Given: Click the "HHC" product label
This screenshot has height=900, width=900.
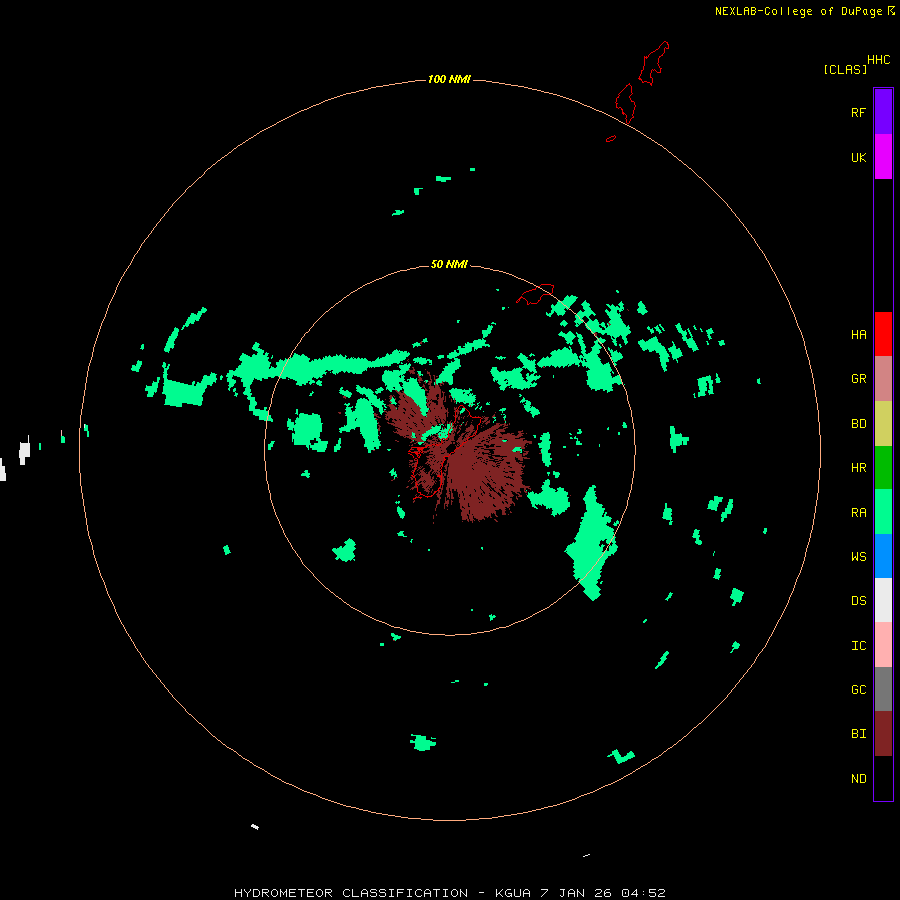Looking at the screenshot, I should [x=878, y=60].
